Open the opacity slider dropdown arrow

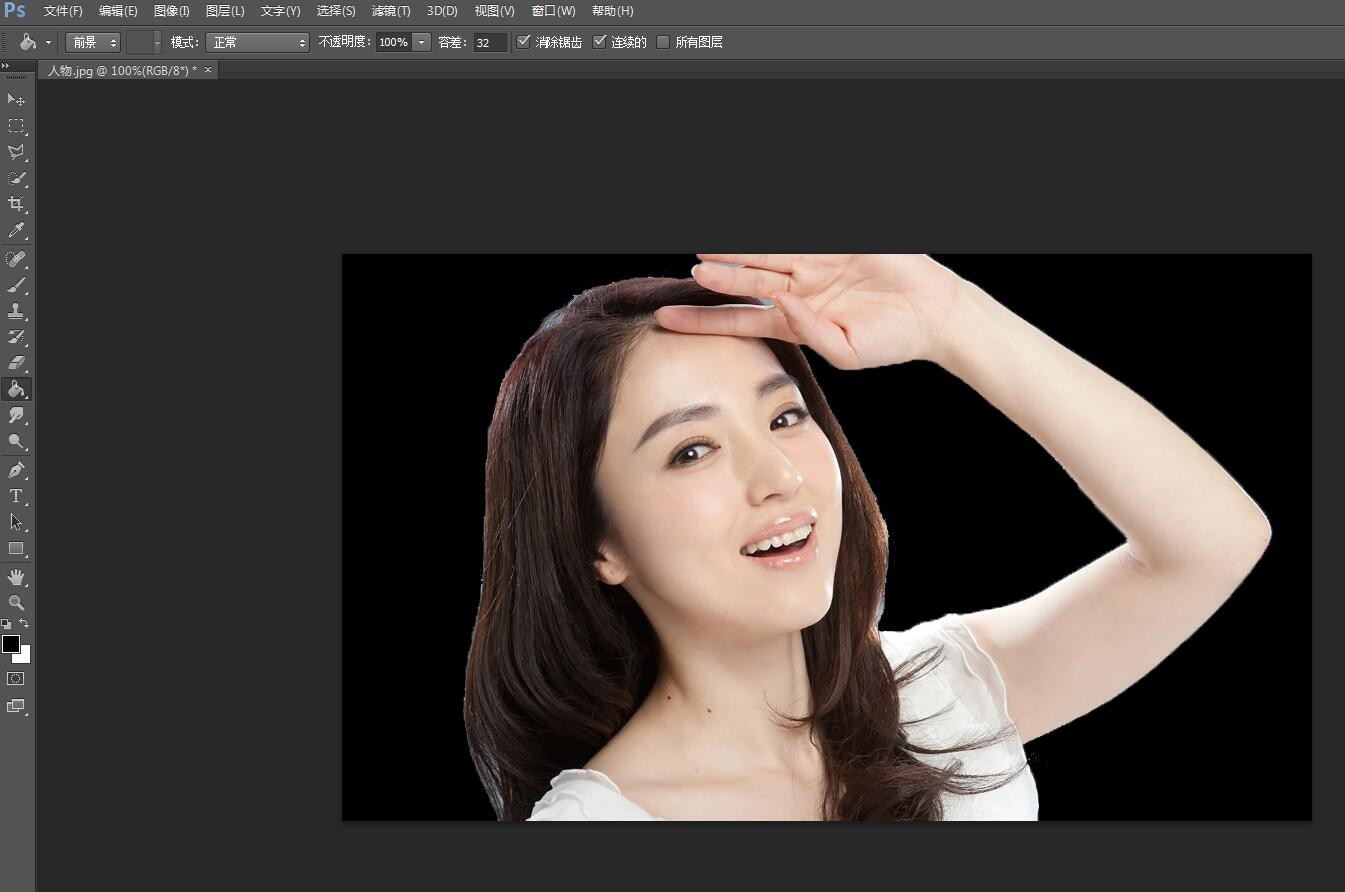point(421,42)
